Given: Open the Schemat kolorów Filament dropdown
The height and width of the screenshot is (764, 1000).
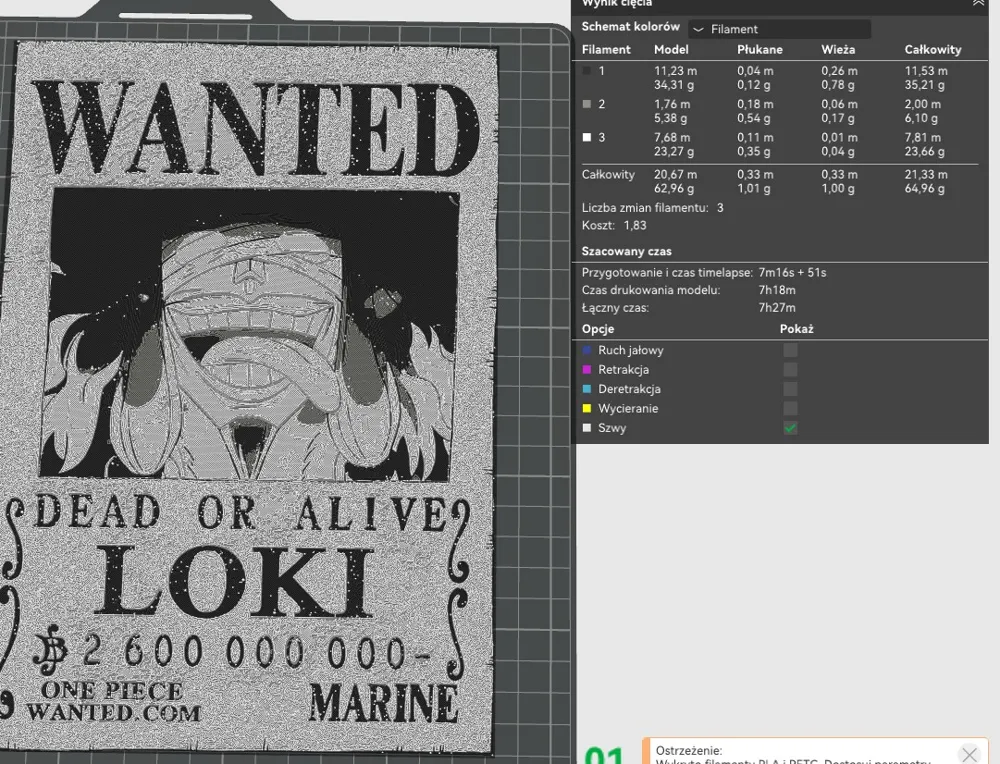Looking at the screenshot, I should click(x=779, y=29).
